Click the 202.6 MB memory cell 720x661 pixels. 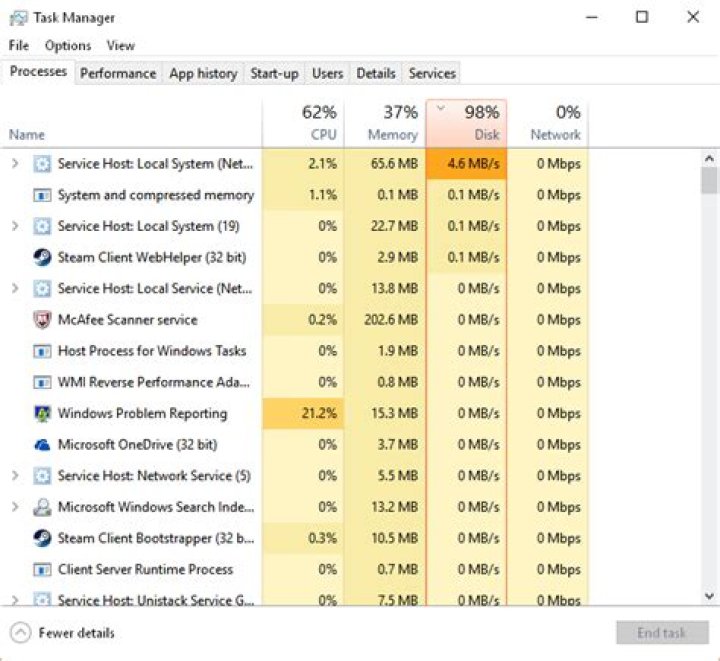(x=385, y=320)
